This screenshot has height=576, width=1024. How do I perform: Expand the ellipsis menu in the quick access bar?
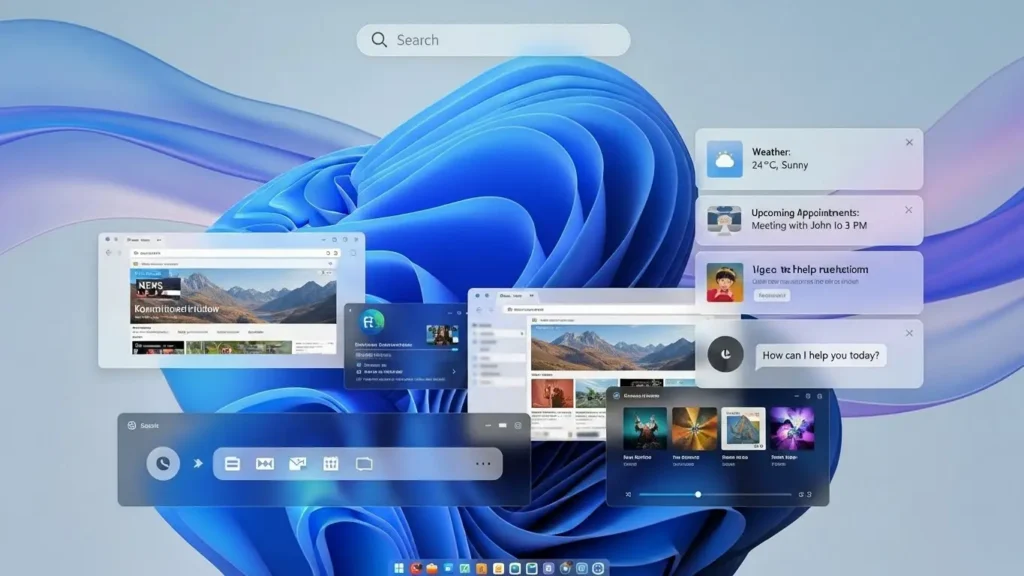pyautogui.click(x=482, y=462)
